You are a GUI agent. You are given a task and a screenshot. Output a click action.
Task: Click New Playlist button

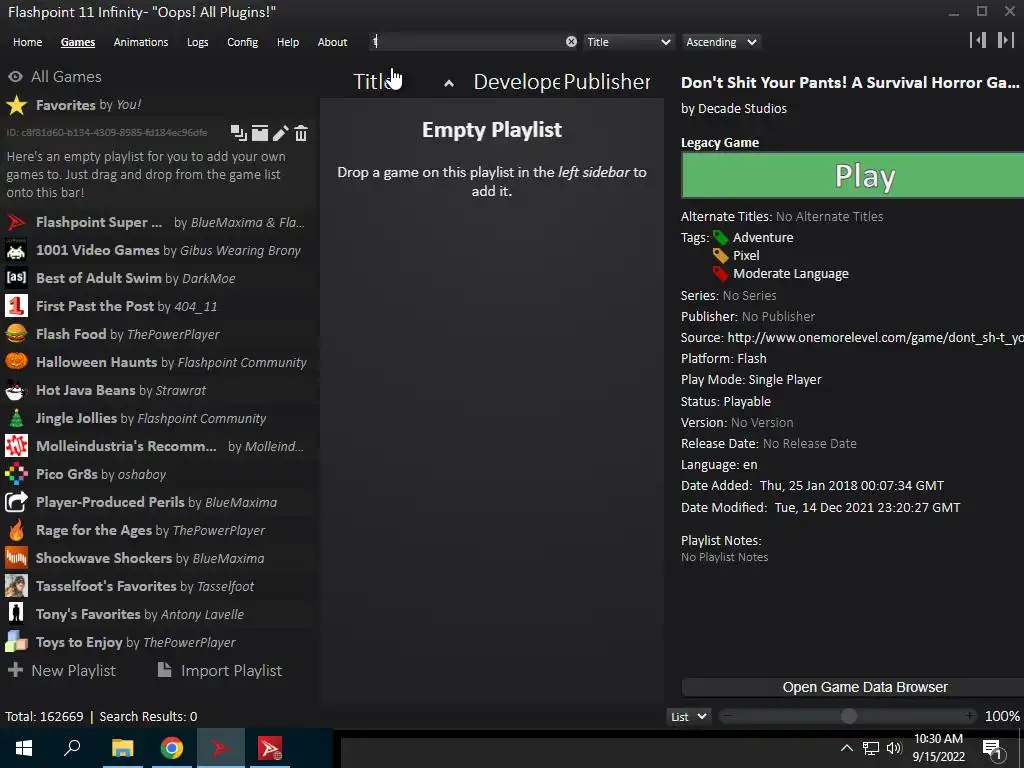point(62,671)
